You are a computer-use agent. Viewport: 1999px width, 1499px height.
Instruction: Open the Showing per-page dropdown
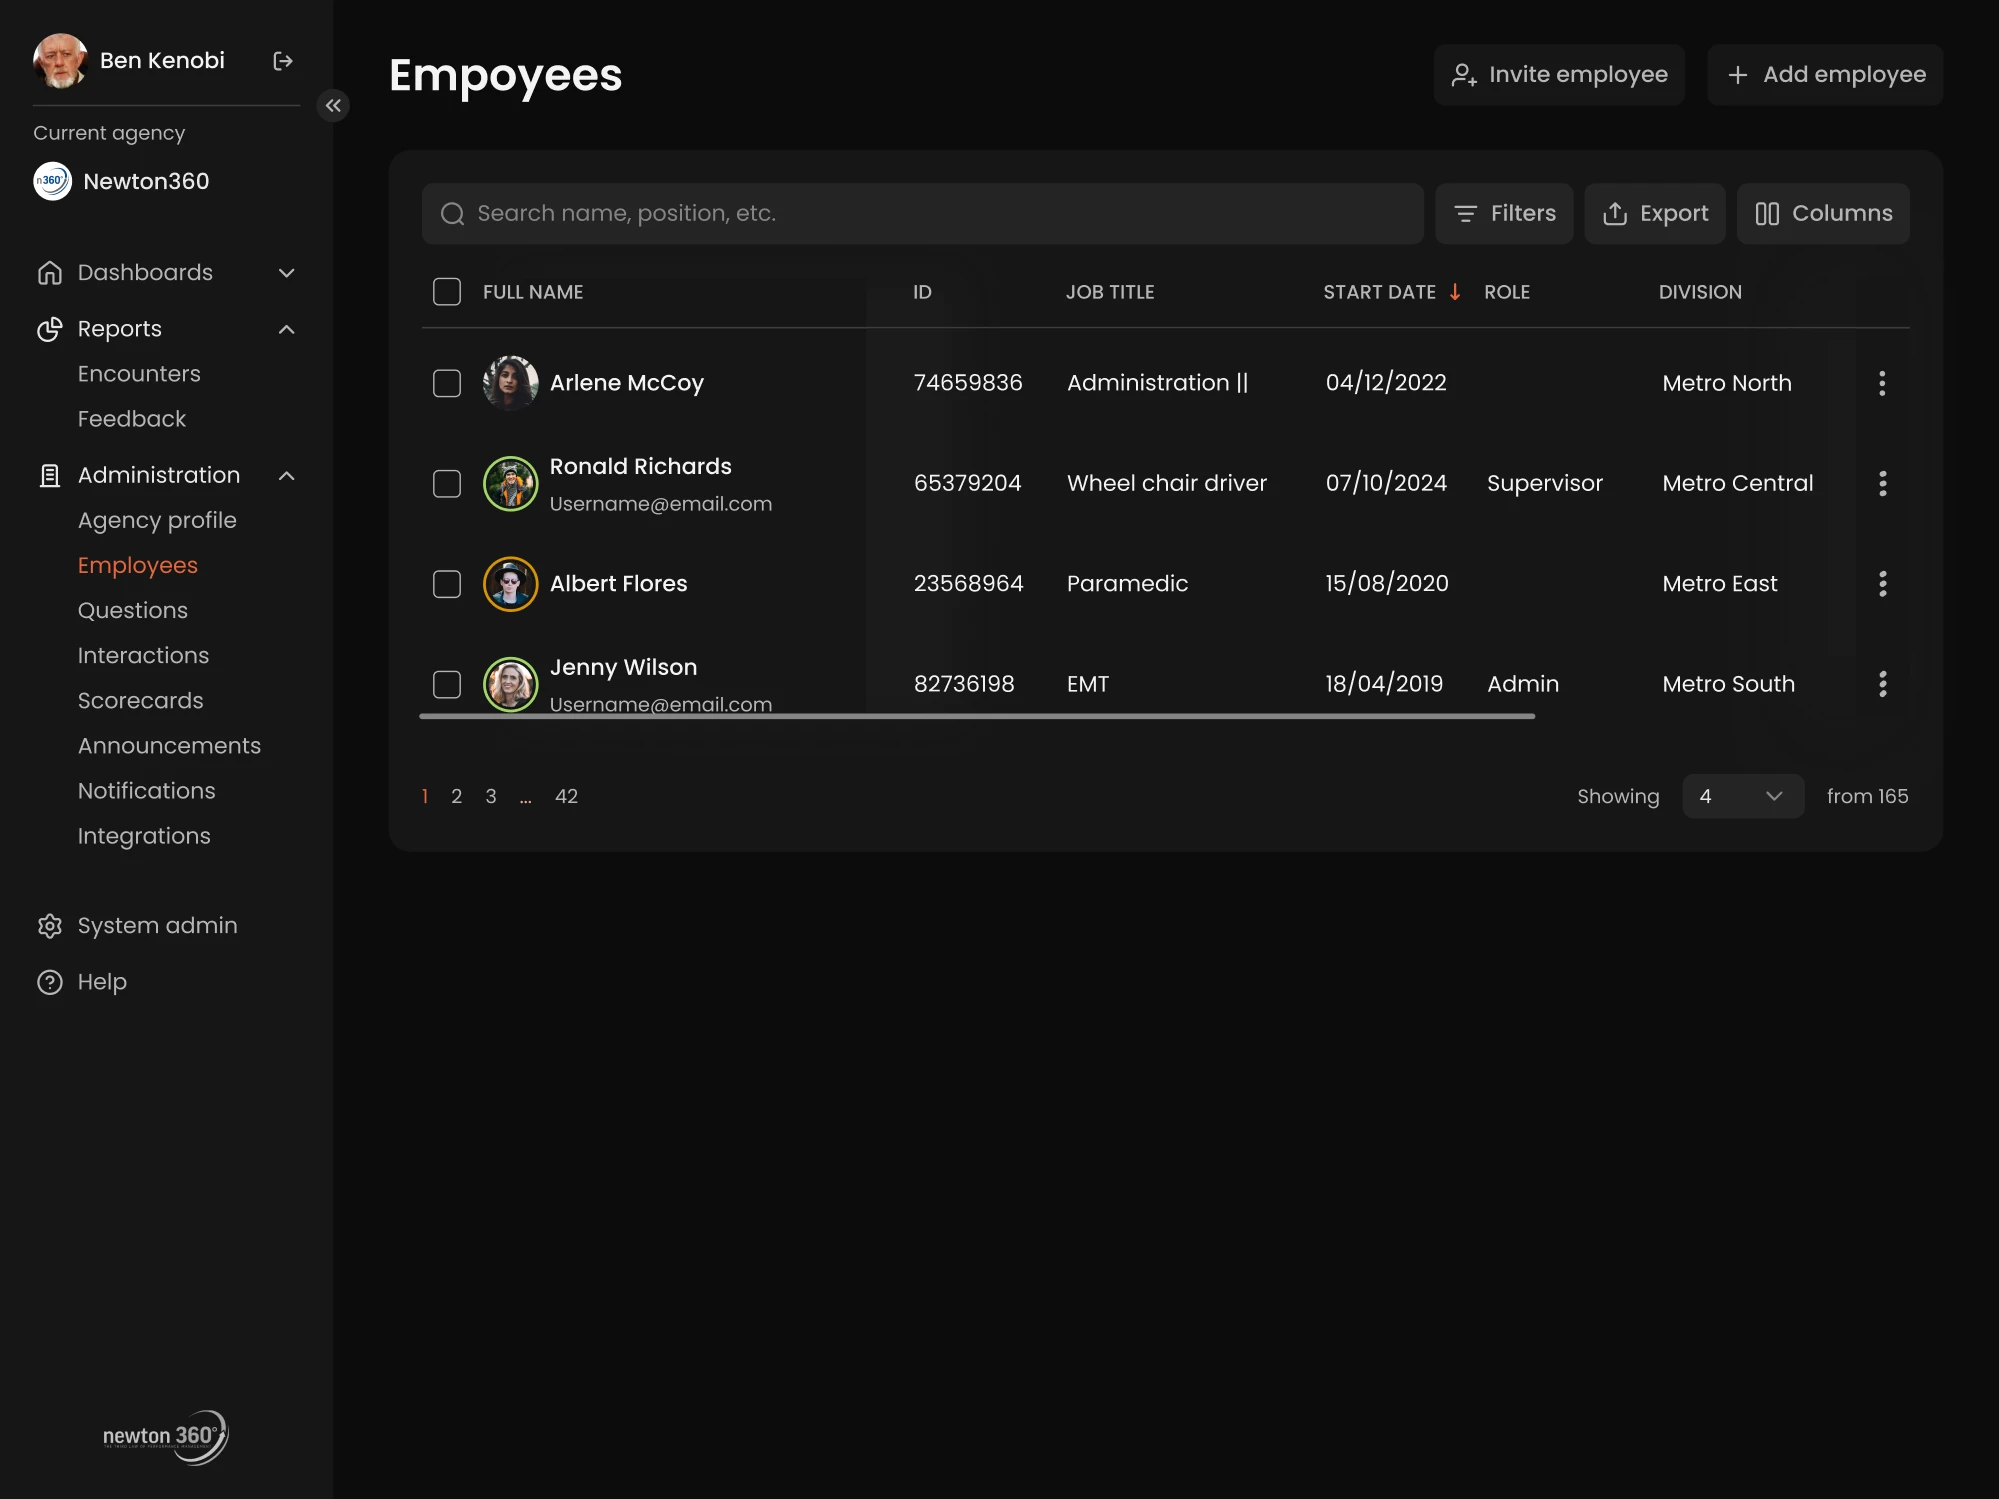click(x=1743, y=796)
